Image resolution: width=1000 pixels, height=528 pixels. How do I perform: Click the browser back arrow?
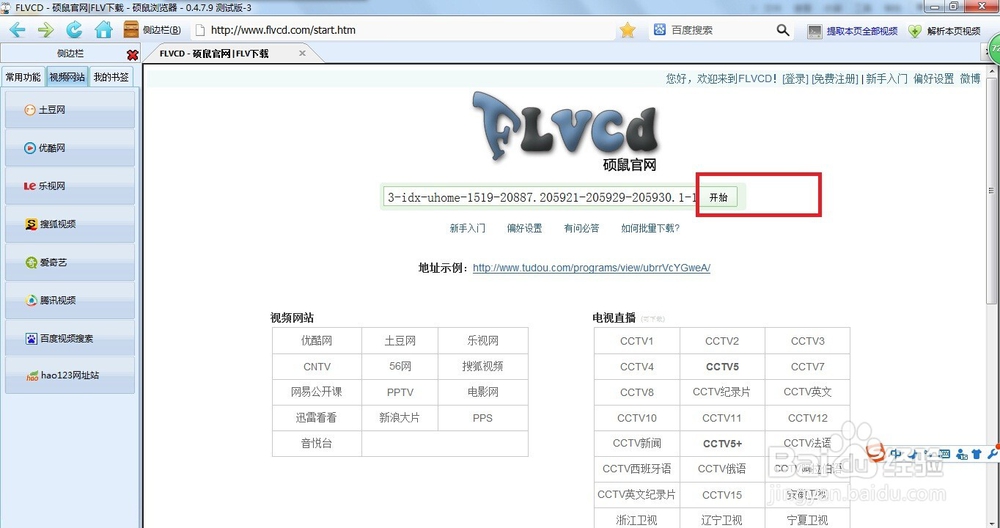pos(17,30)
